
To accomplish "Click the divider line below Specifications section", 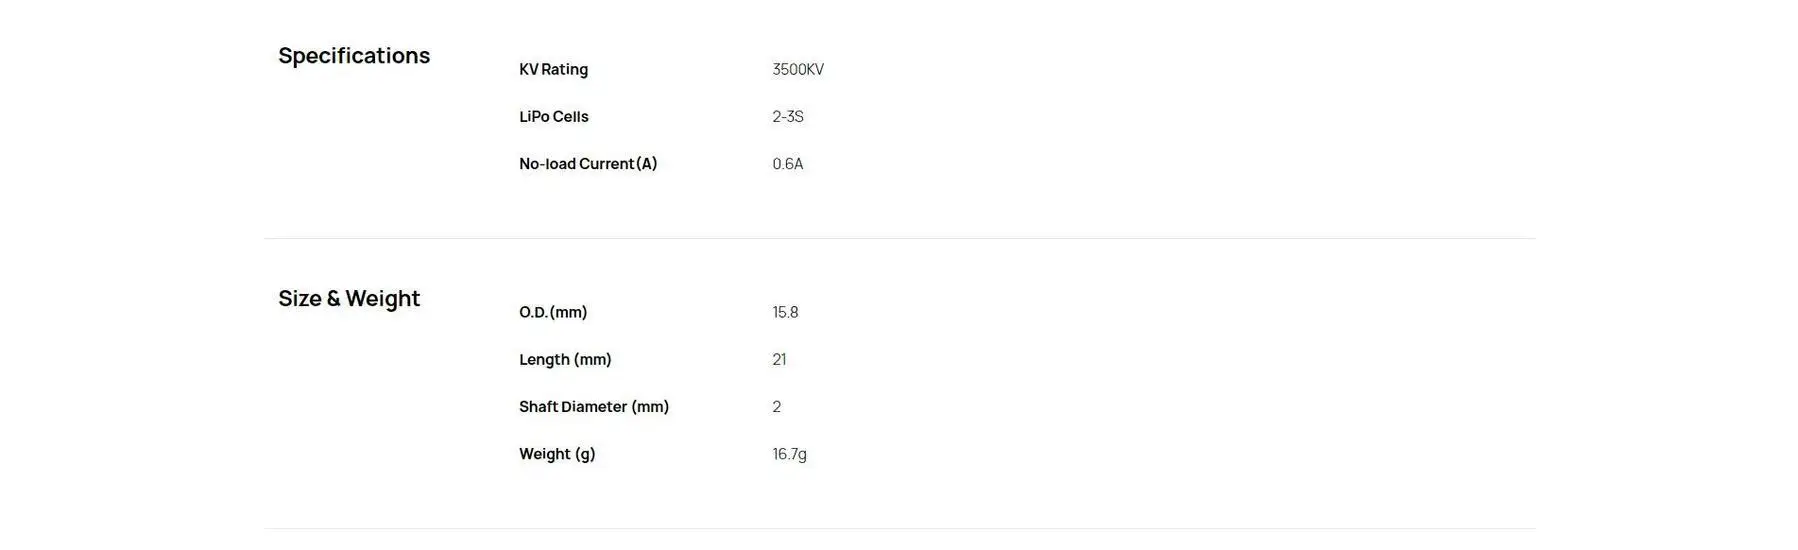I will coord(900,239).
